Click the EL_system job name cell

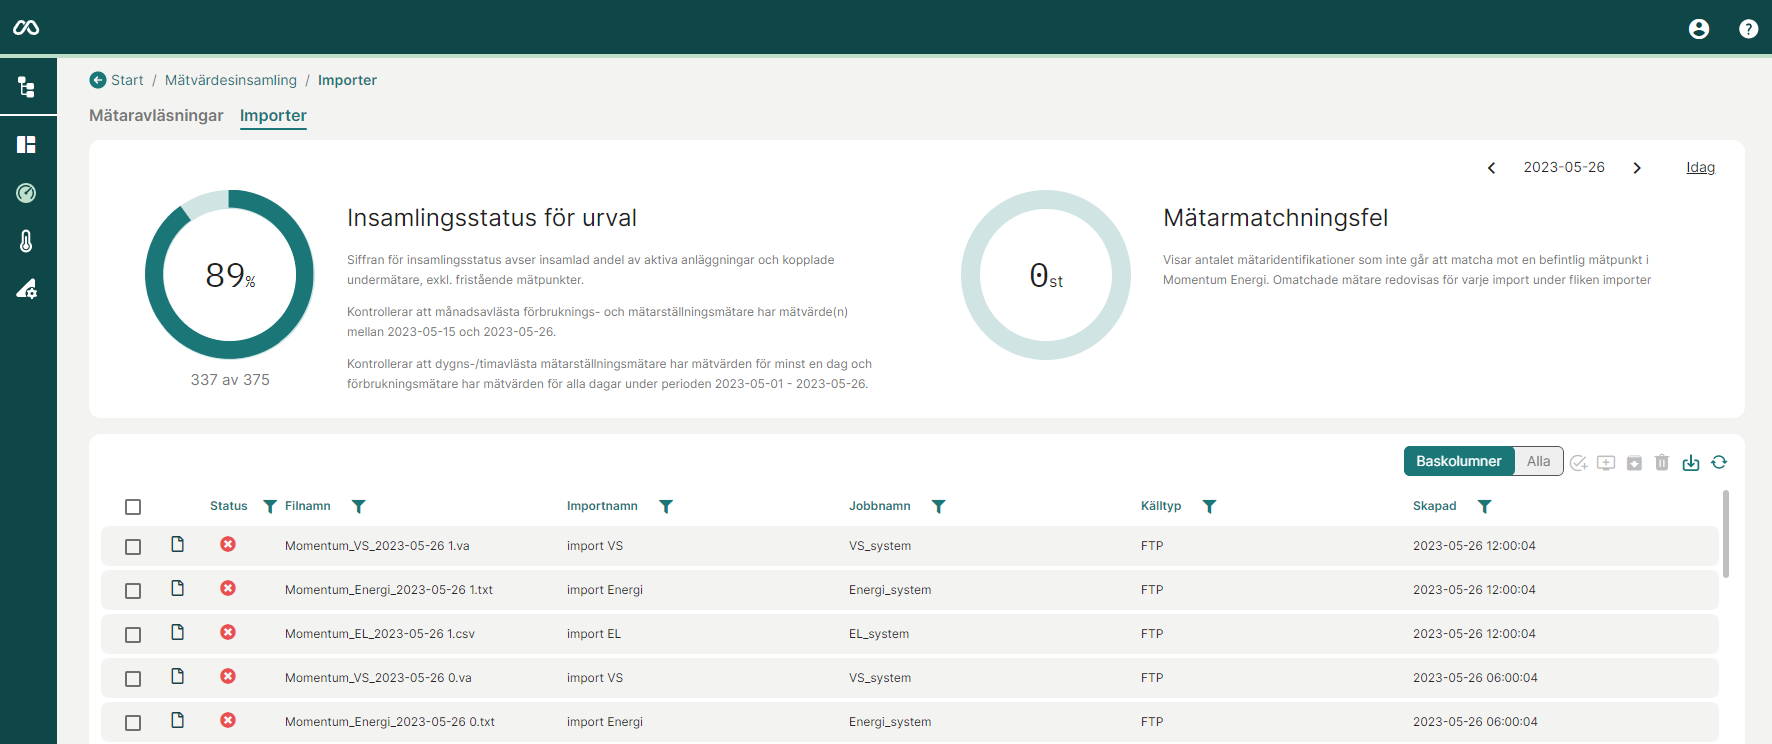(879, 634)
